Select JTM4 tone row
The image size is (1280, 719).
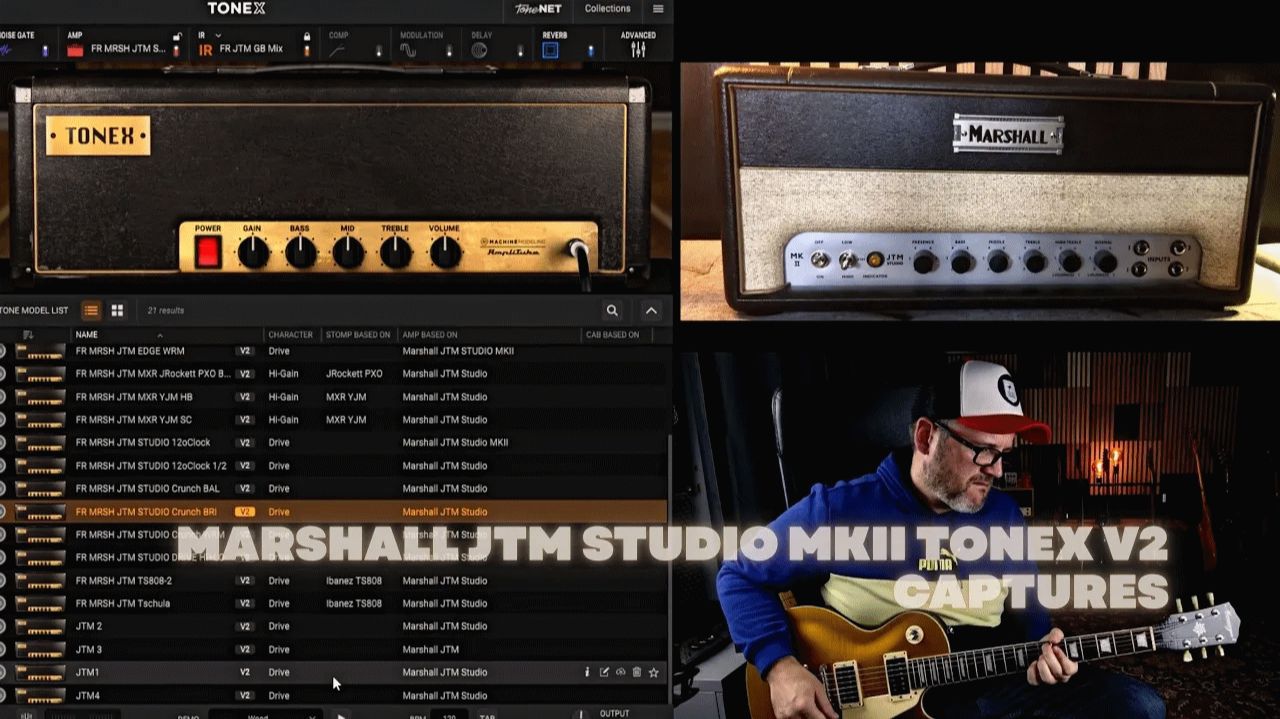[333, 696]
